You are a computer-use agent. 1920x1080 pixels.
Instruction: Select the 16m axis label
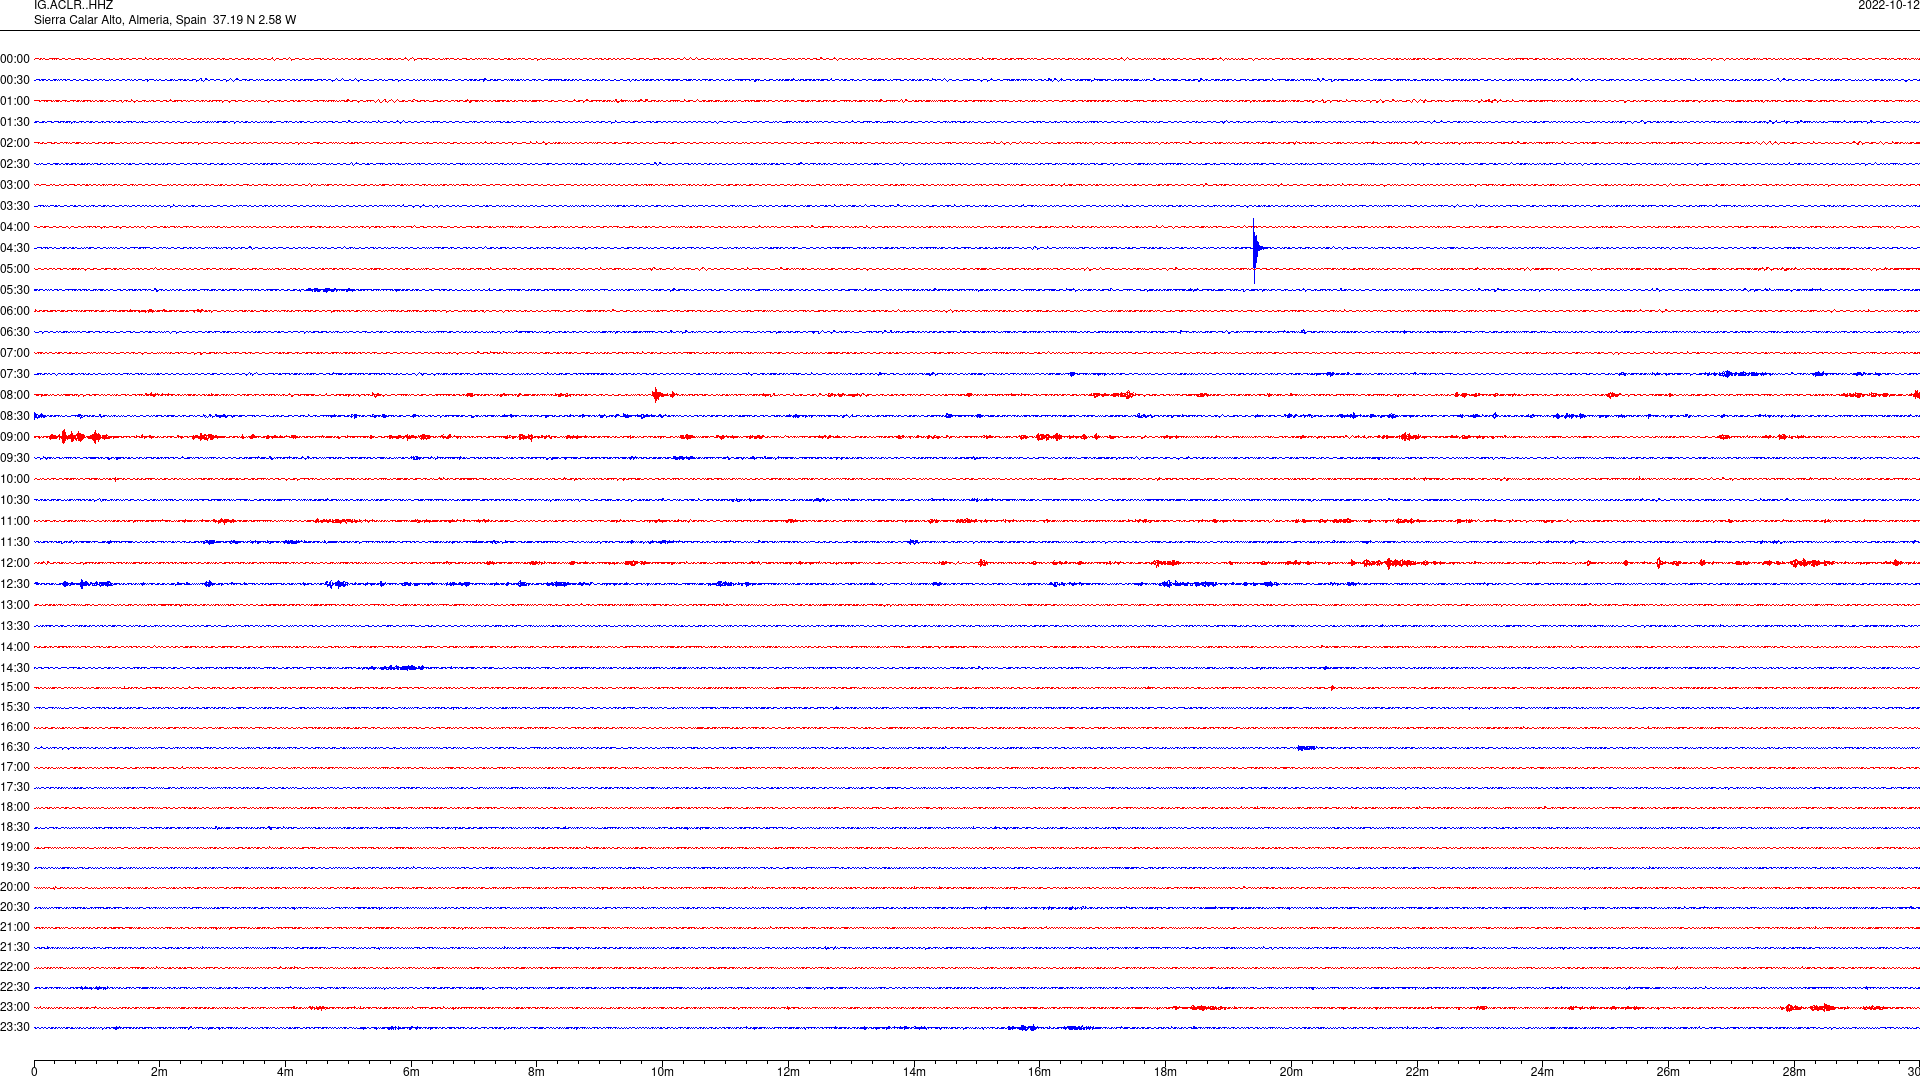1039,1072
